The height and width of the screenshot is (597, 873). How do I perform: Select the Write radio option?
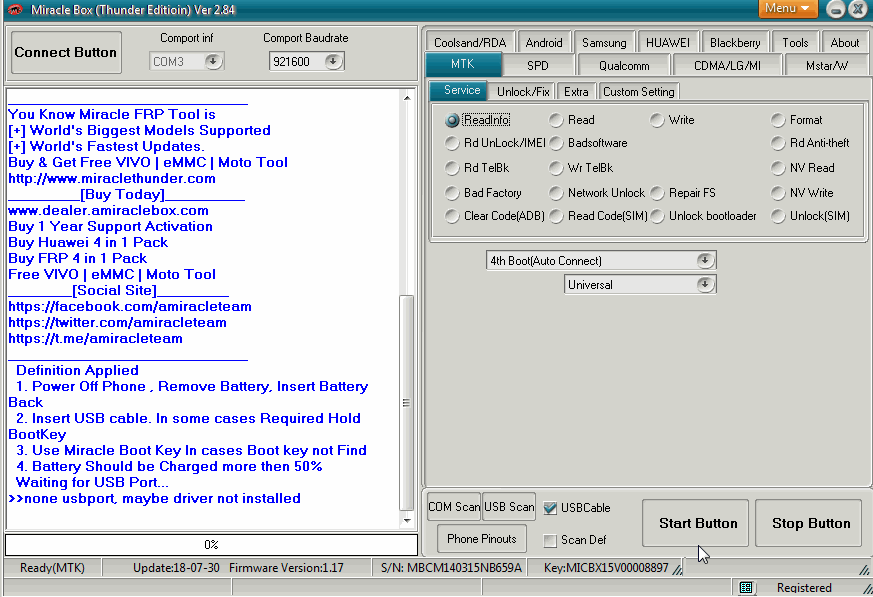pos(657,120)
